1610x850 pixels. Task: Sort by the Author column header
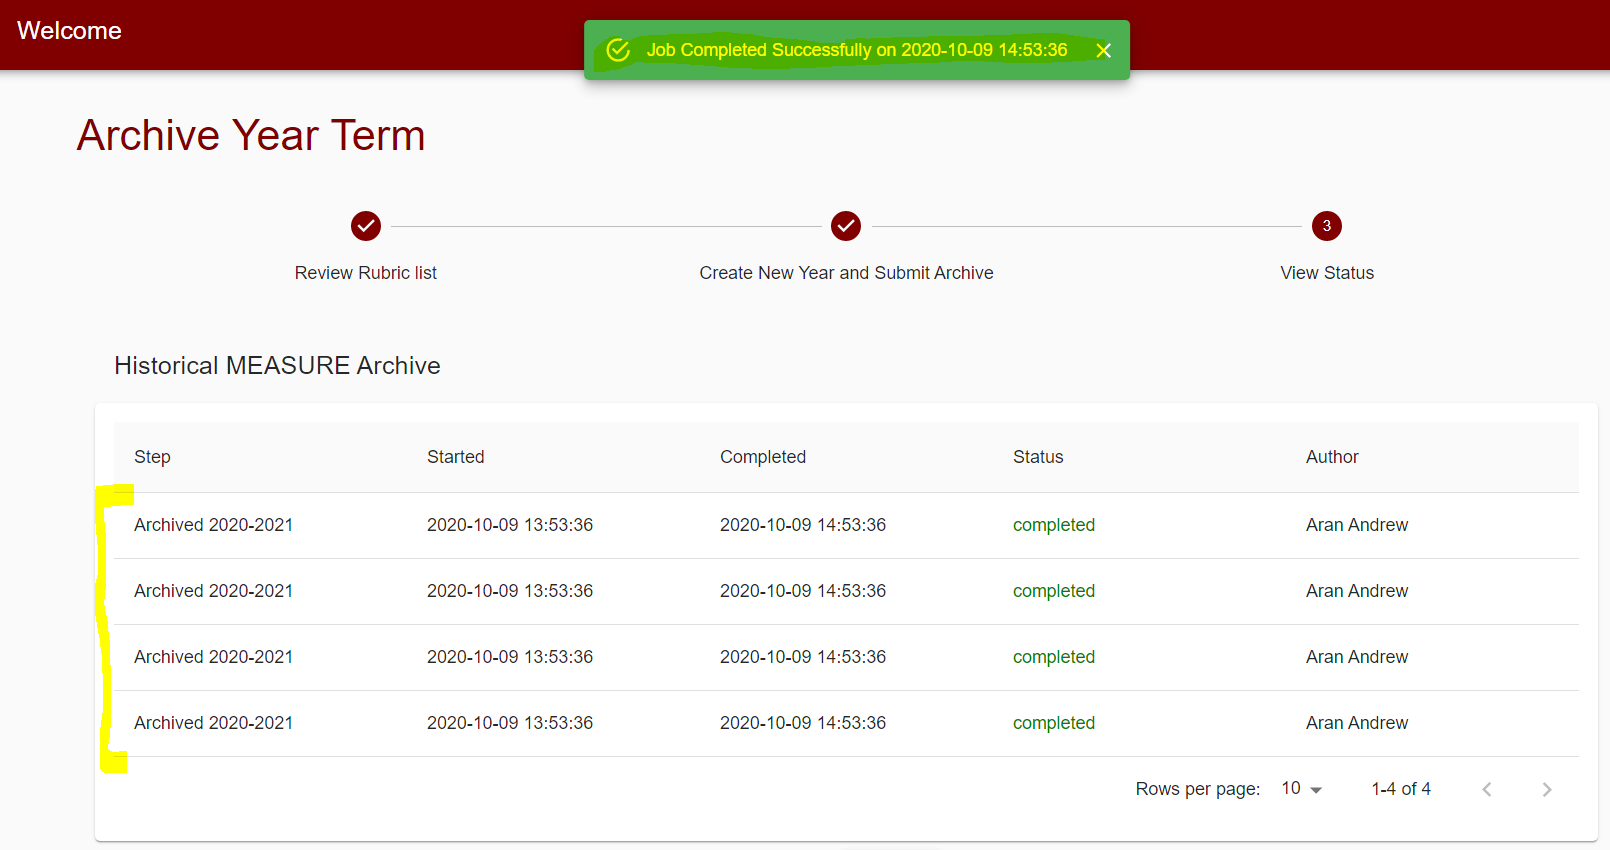1332,457
